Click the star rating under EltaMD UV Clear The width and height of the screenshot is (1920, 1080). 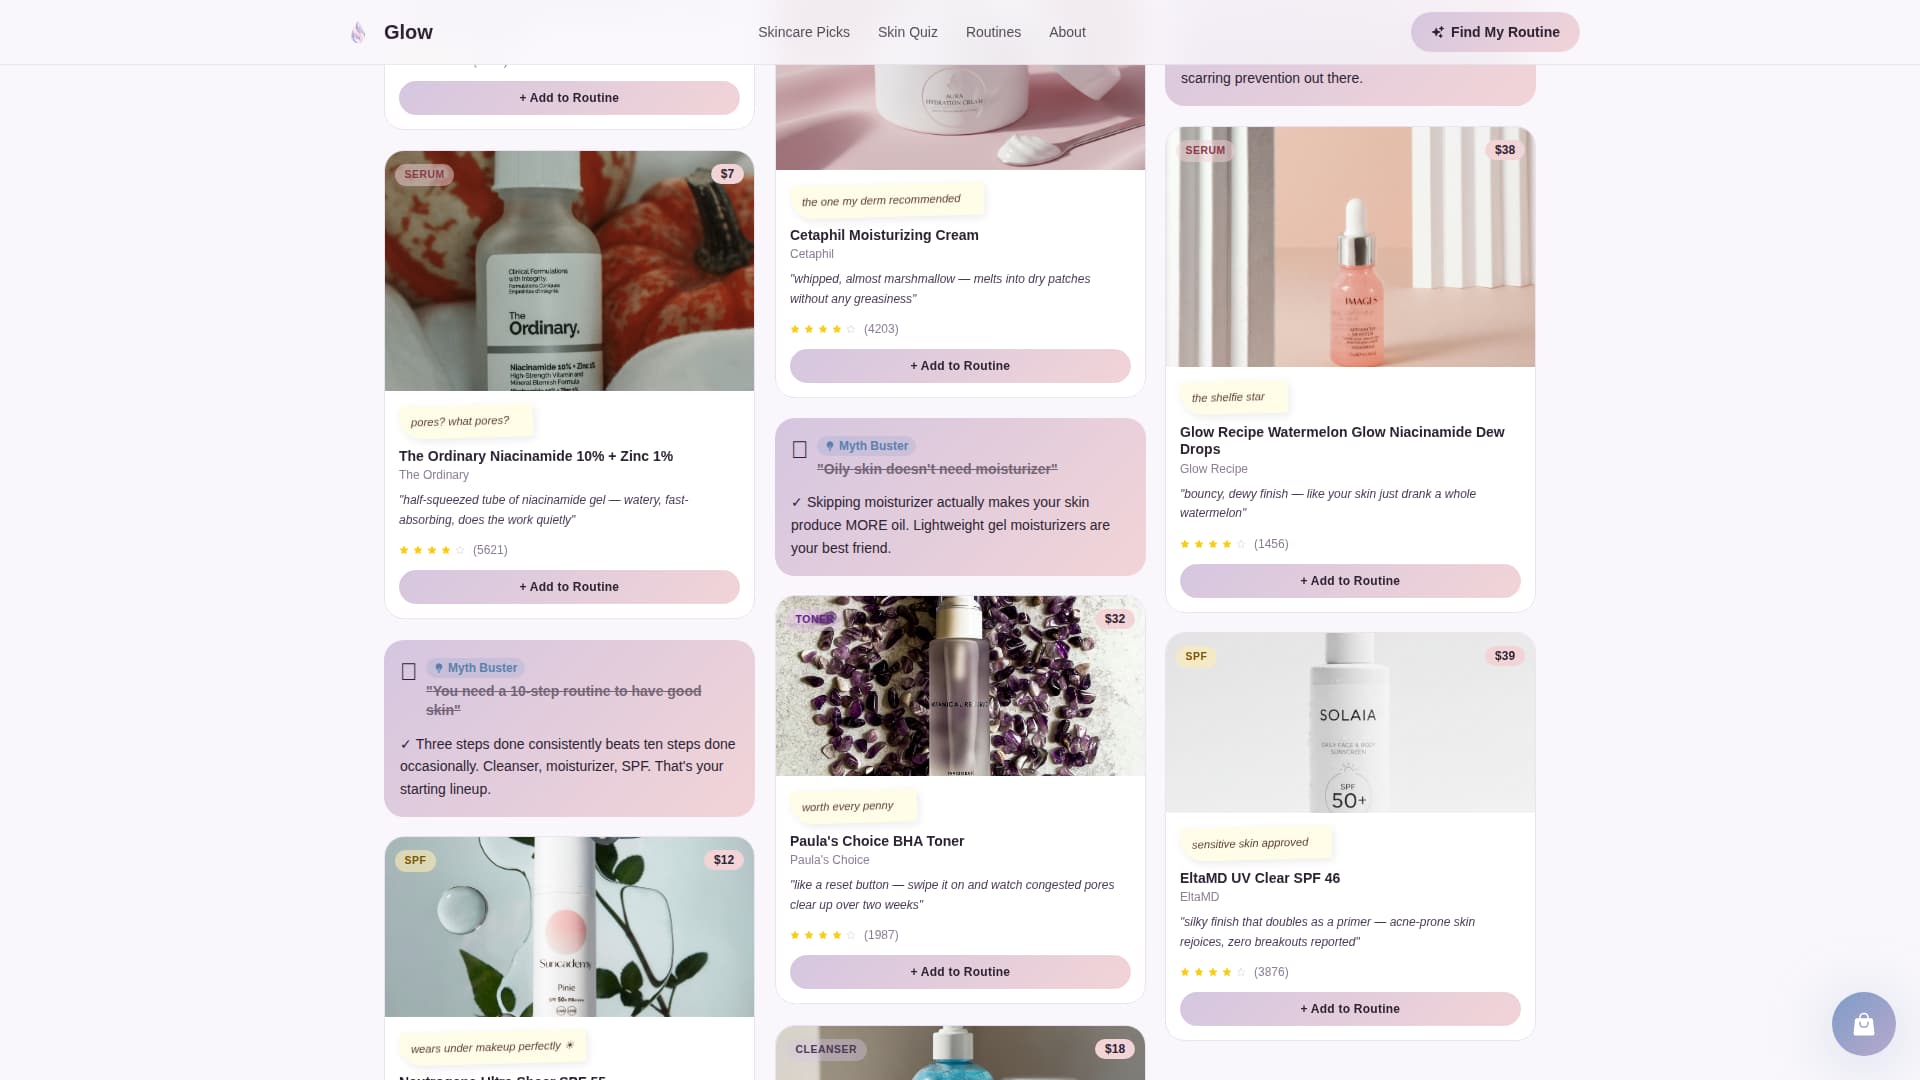click(x=1213, y=972)
